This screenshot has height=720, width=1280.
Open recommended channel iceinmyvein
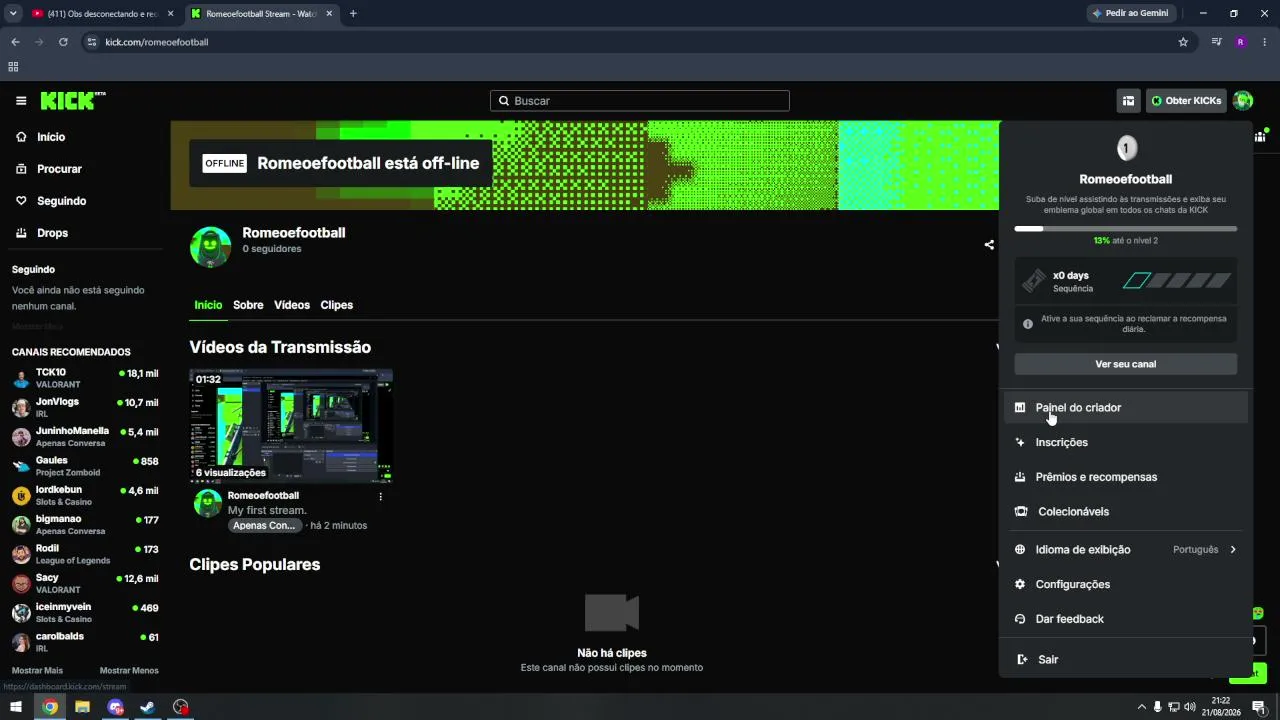[x=85, y=612]
